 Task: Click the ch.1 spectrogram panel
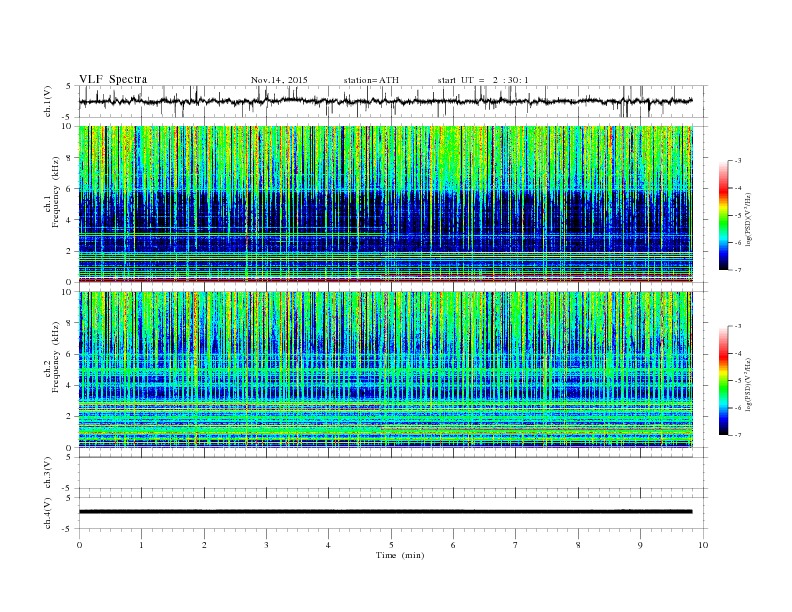(385, 204)
